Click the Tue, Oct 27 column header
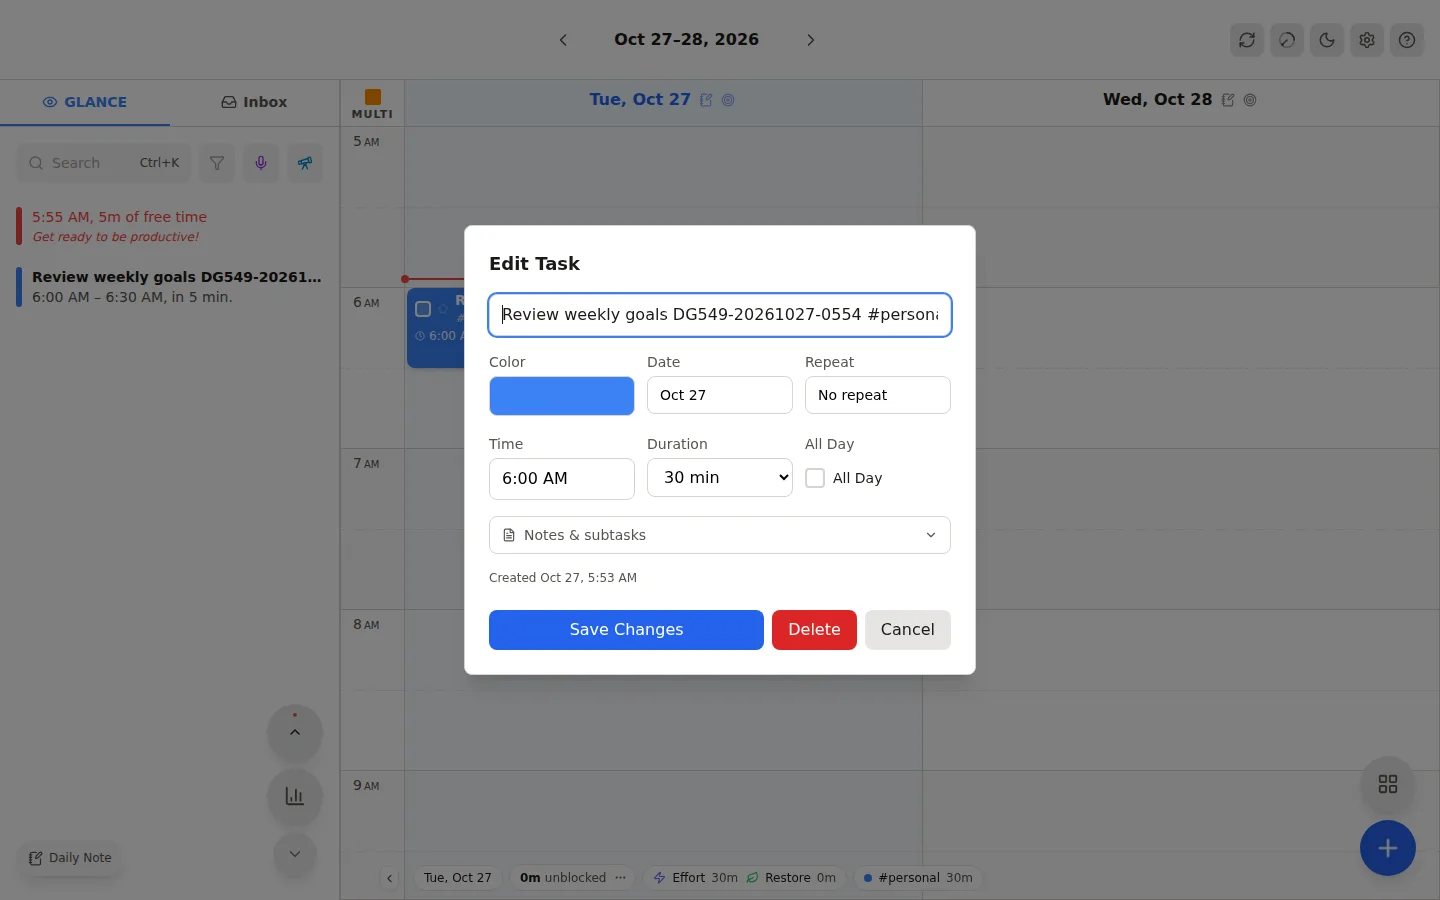This screenshot has width=1440, height=900. 640,100
